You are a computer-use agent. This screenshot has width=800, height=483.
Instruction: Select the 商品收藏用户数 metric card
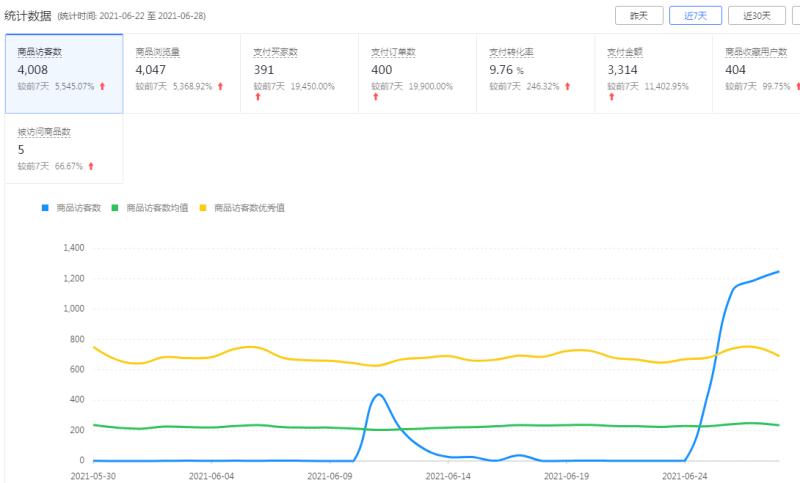756,73
